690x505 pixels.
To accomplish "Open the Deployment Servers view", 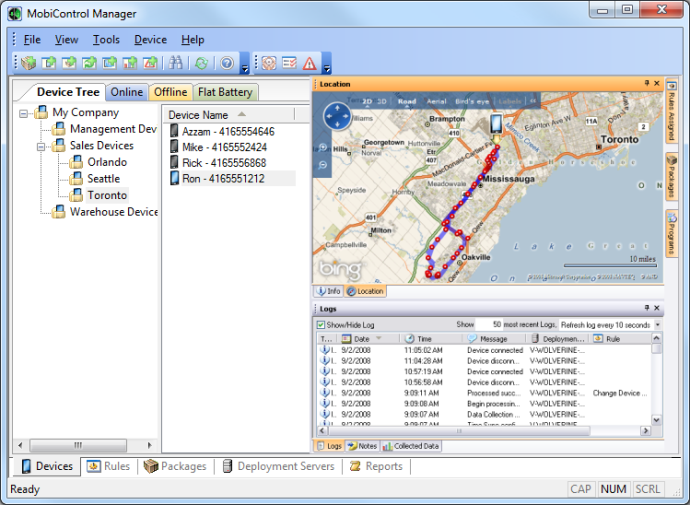I will coord(279,466).
